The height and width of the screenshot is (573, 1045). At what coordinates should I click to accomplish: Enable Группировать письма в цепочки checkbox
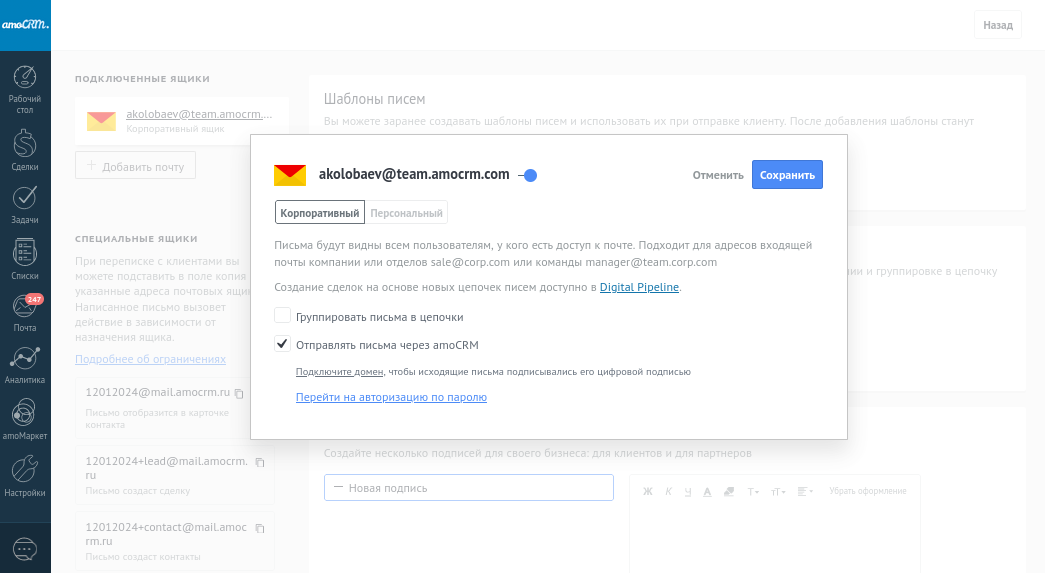coord(282,316)
